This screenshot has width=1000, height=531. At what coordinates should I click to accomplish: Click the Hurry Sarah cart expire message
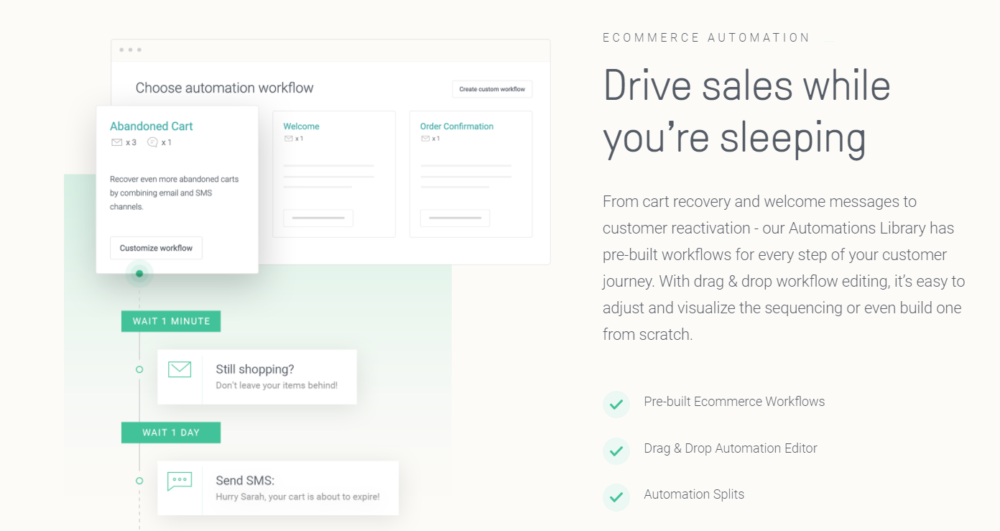pos(297,497)
